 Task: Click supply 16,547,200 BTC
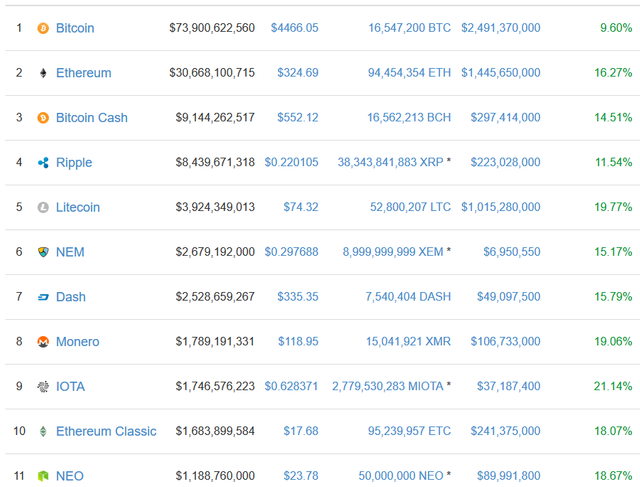(x=410, y=28)
